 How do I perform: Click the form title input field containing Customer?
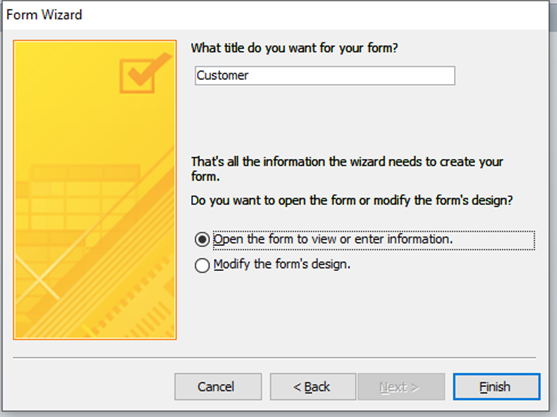coord(325,75)
